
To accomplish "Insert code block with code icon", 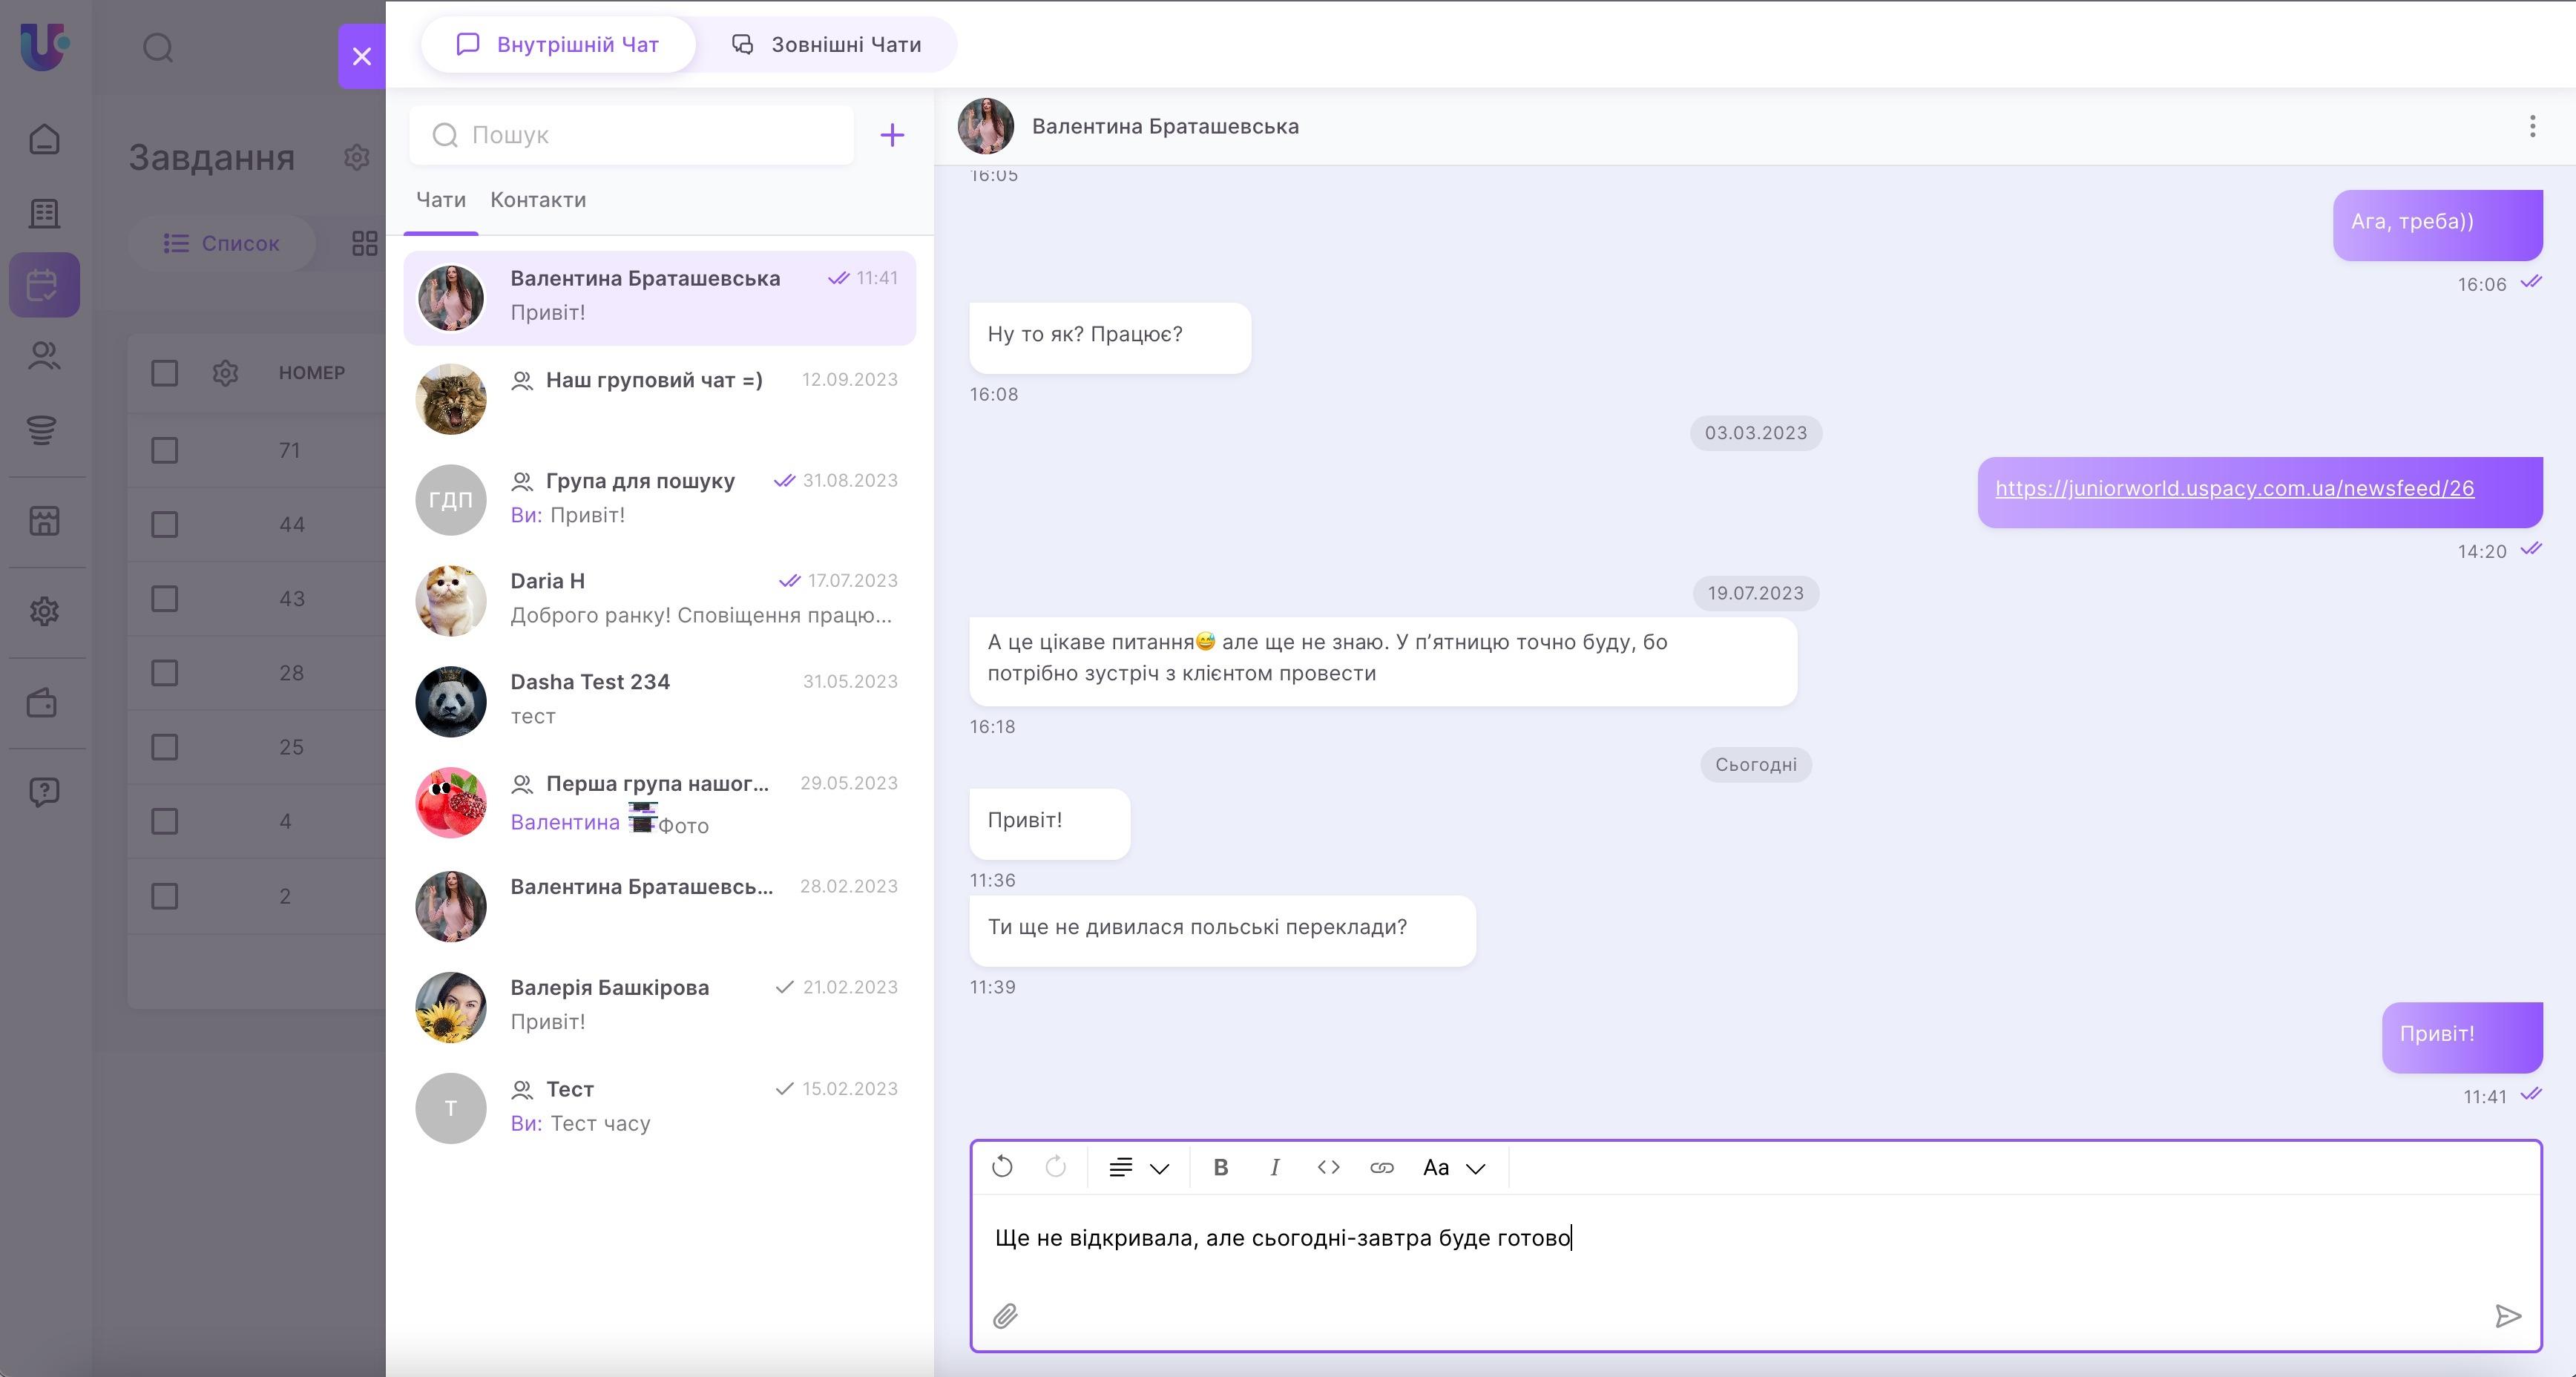I will pyautogui.click(x=1328, y=1167).
